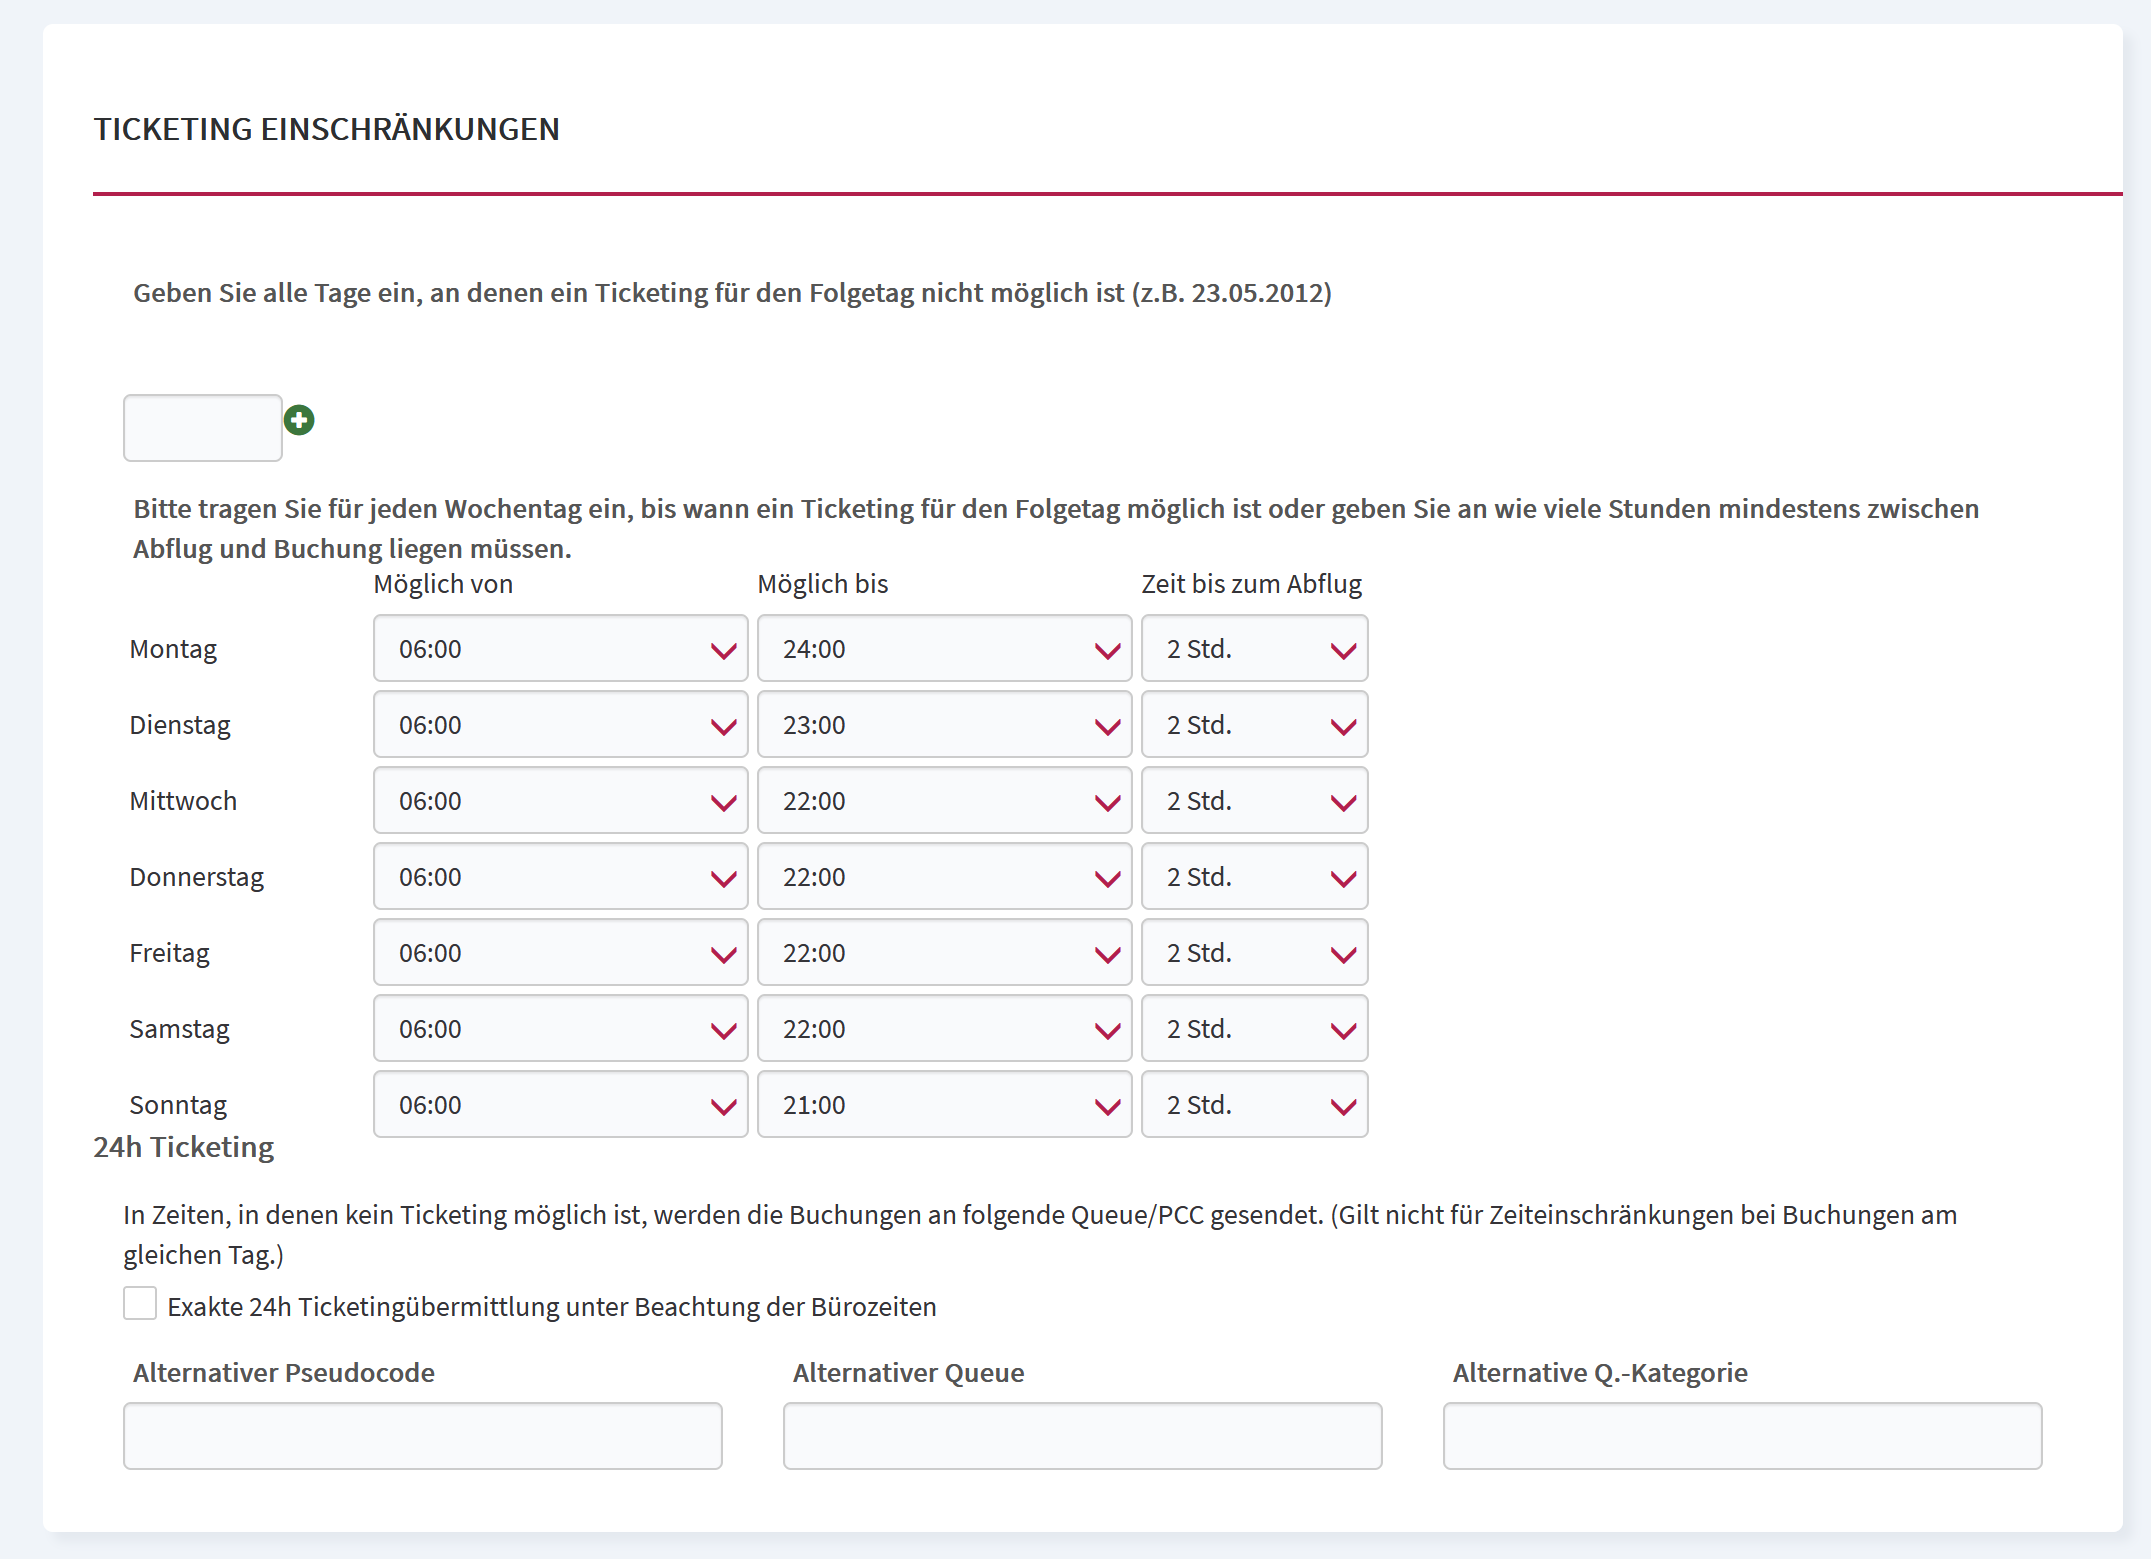
Task: Open Freitag 'Möglich von' dropdown
Action: pyautogui.click(x=561, y=953)
